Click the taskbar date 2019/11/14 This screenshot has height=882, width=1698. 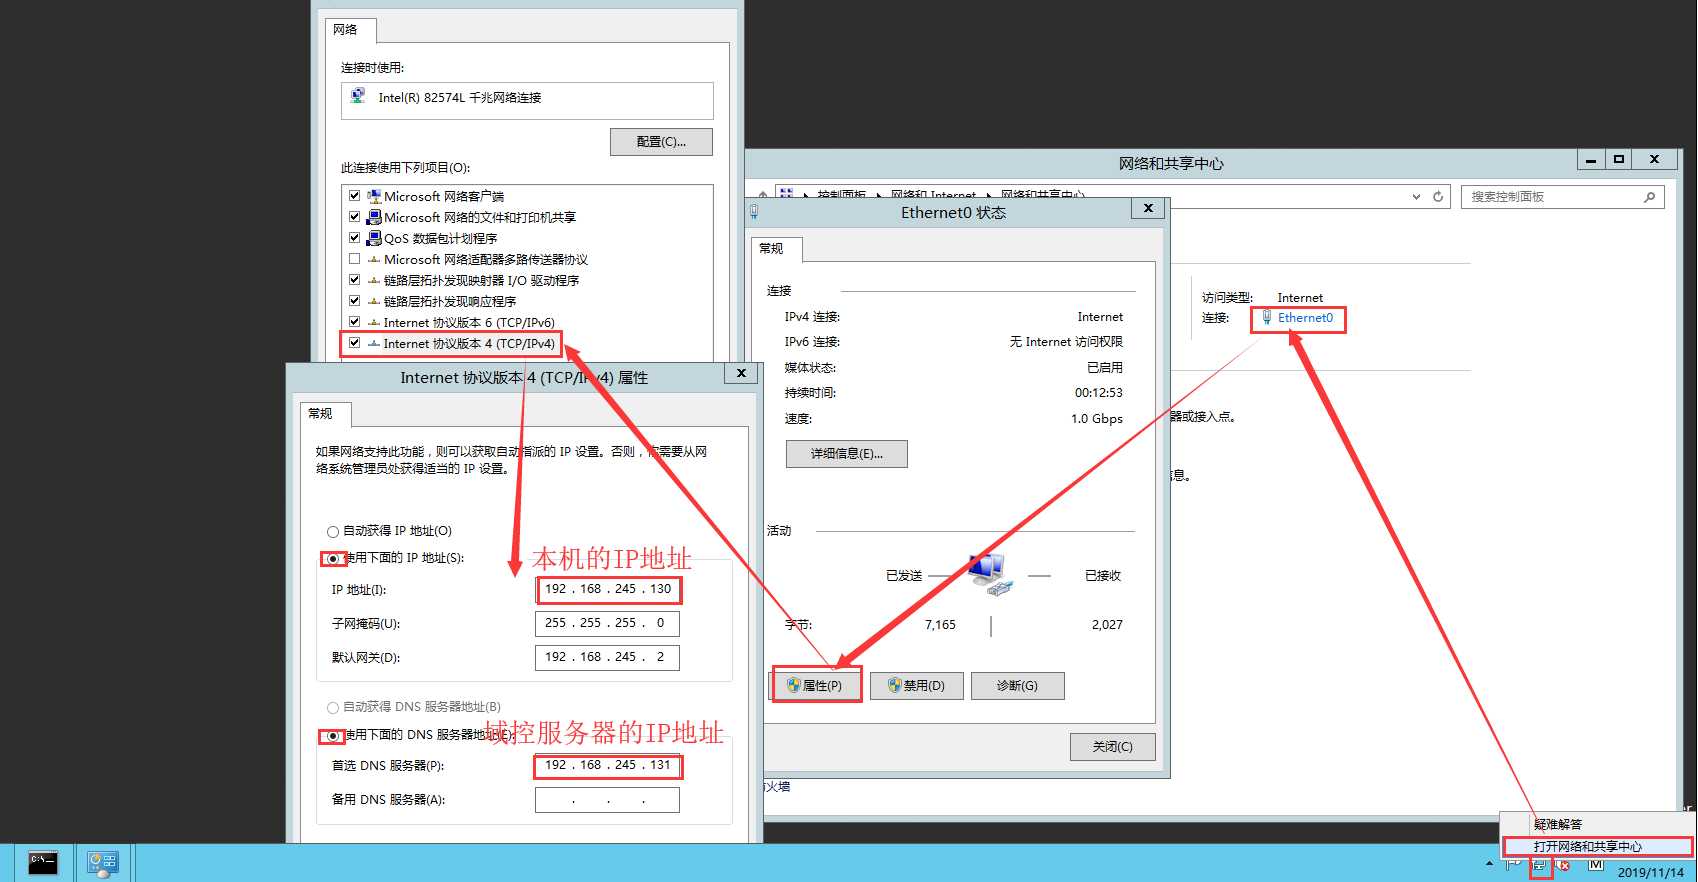pyautogui.click(x=1651, y=873)
